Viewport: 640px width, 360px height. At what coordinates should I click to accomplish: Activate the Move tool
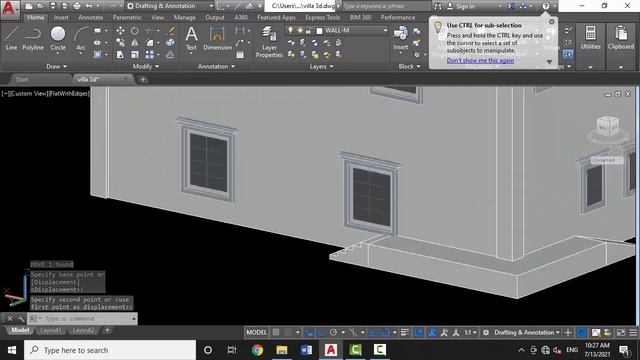tap(120, 31)
